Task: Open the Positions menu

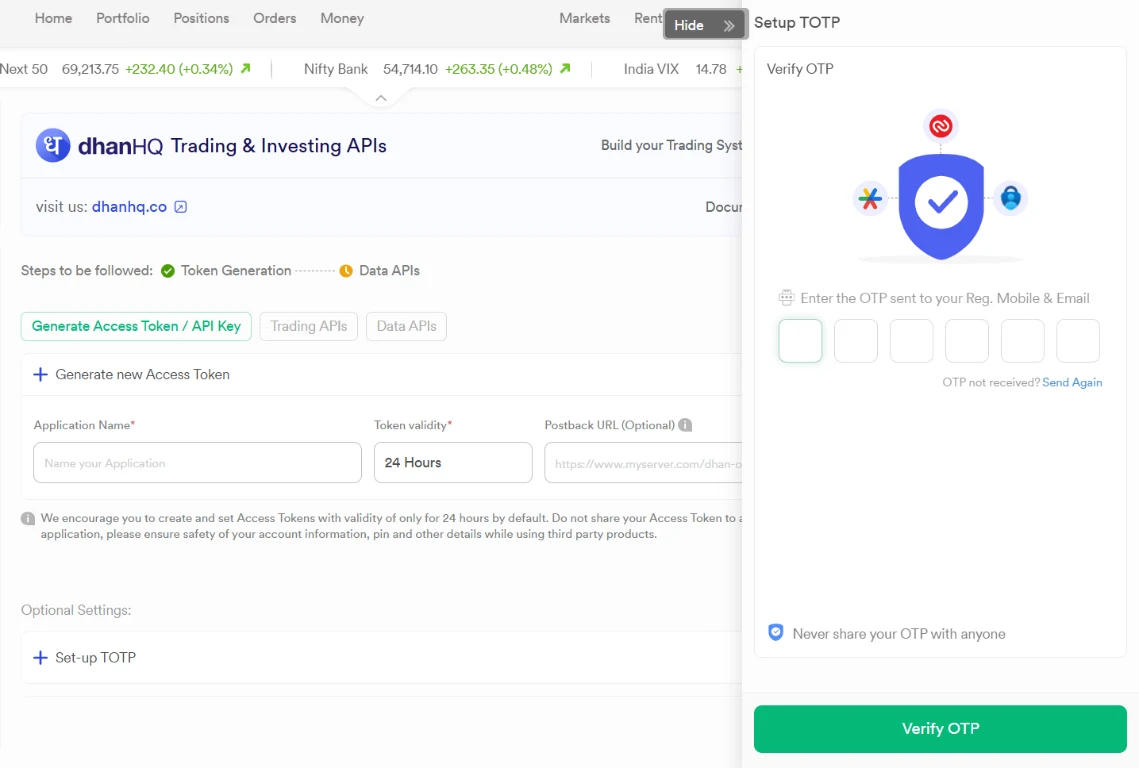Action: pos(201,18)
